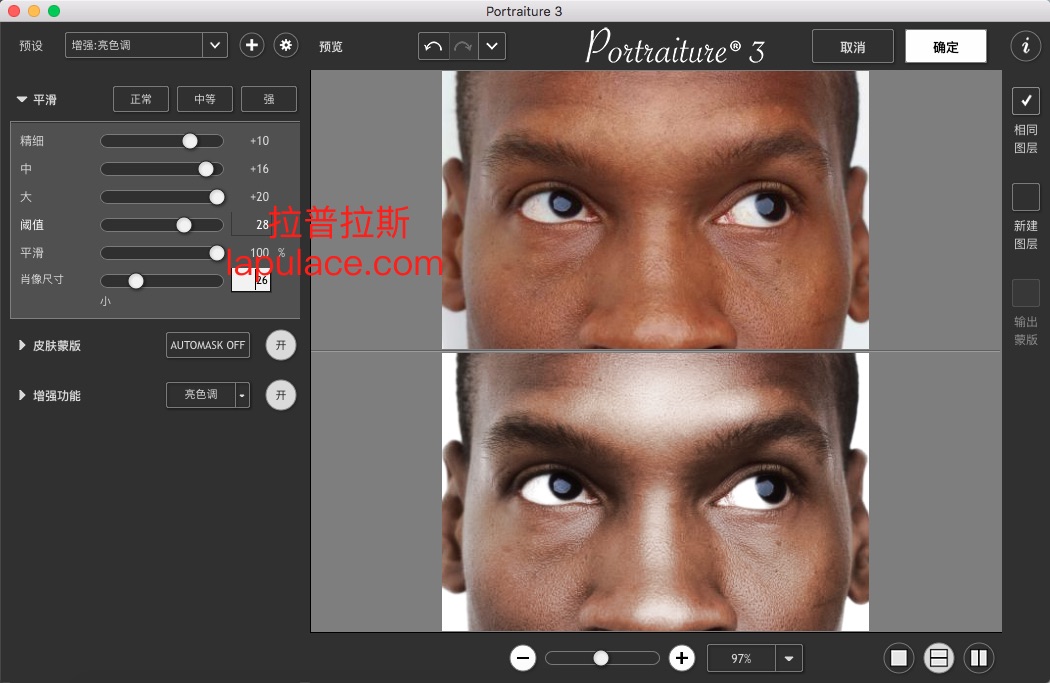Click the undo arrow button
This screenshot has height=683, width=1050.
pyautogui.click(x=433, y=46)
